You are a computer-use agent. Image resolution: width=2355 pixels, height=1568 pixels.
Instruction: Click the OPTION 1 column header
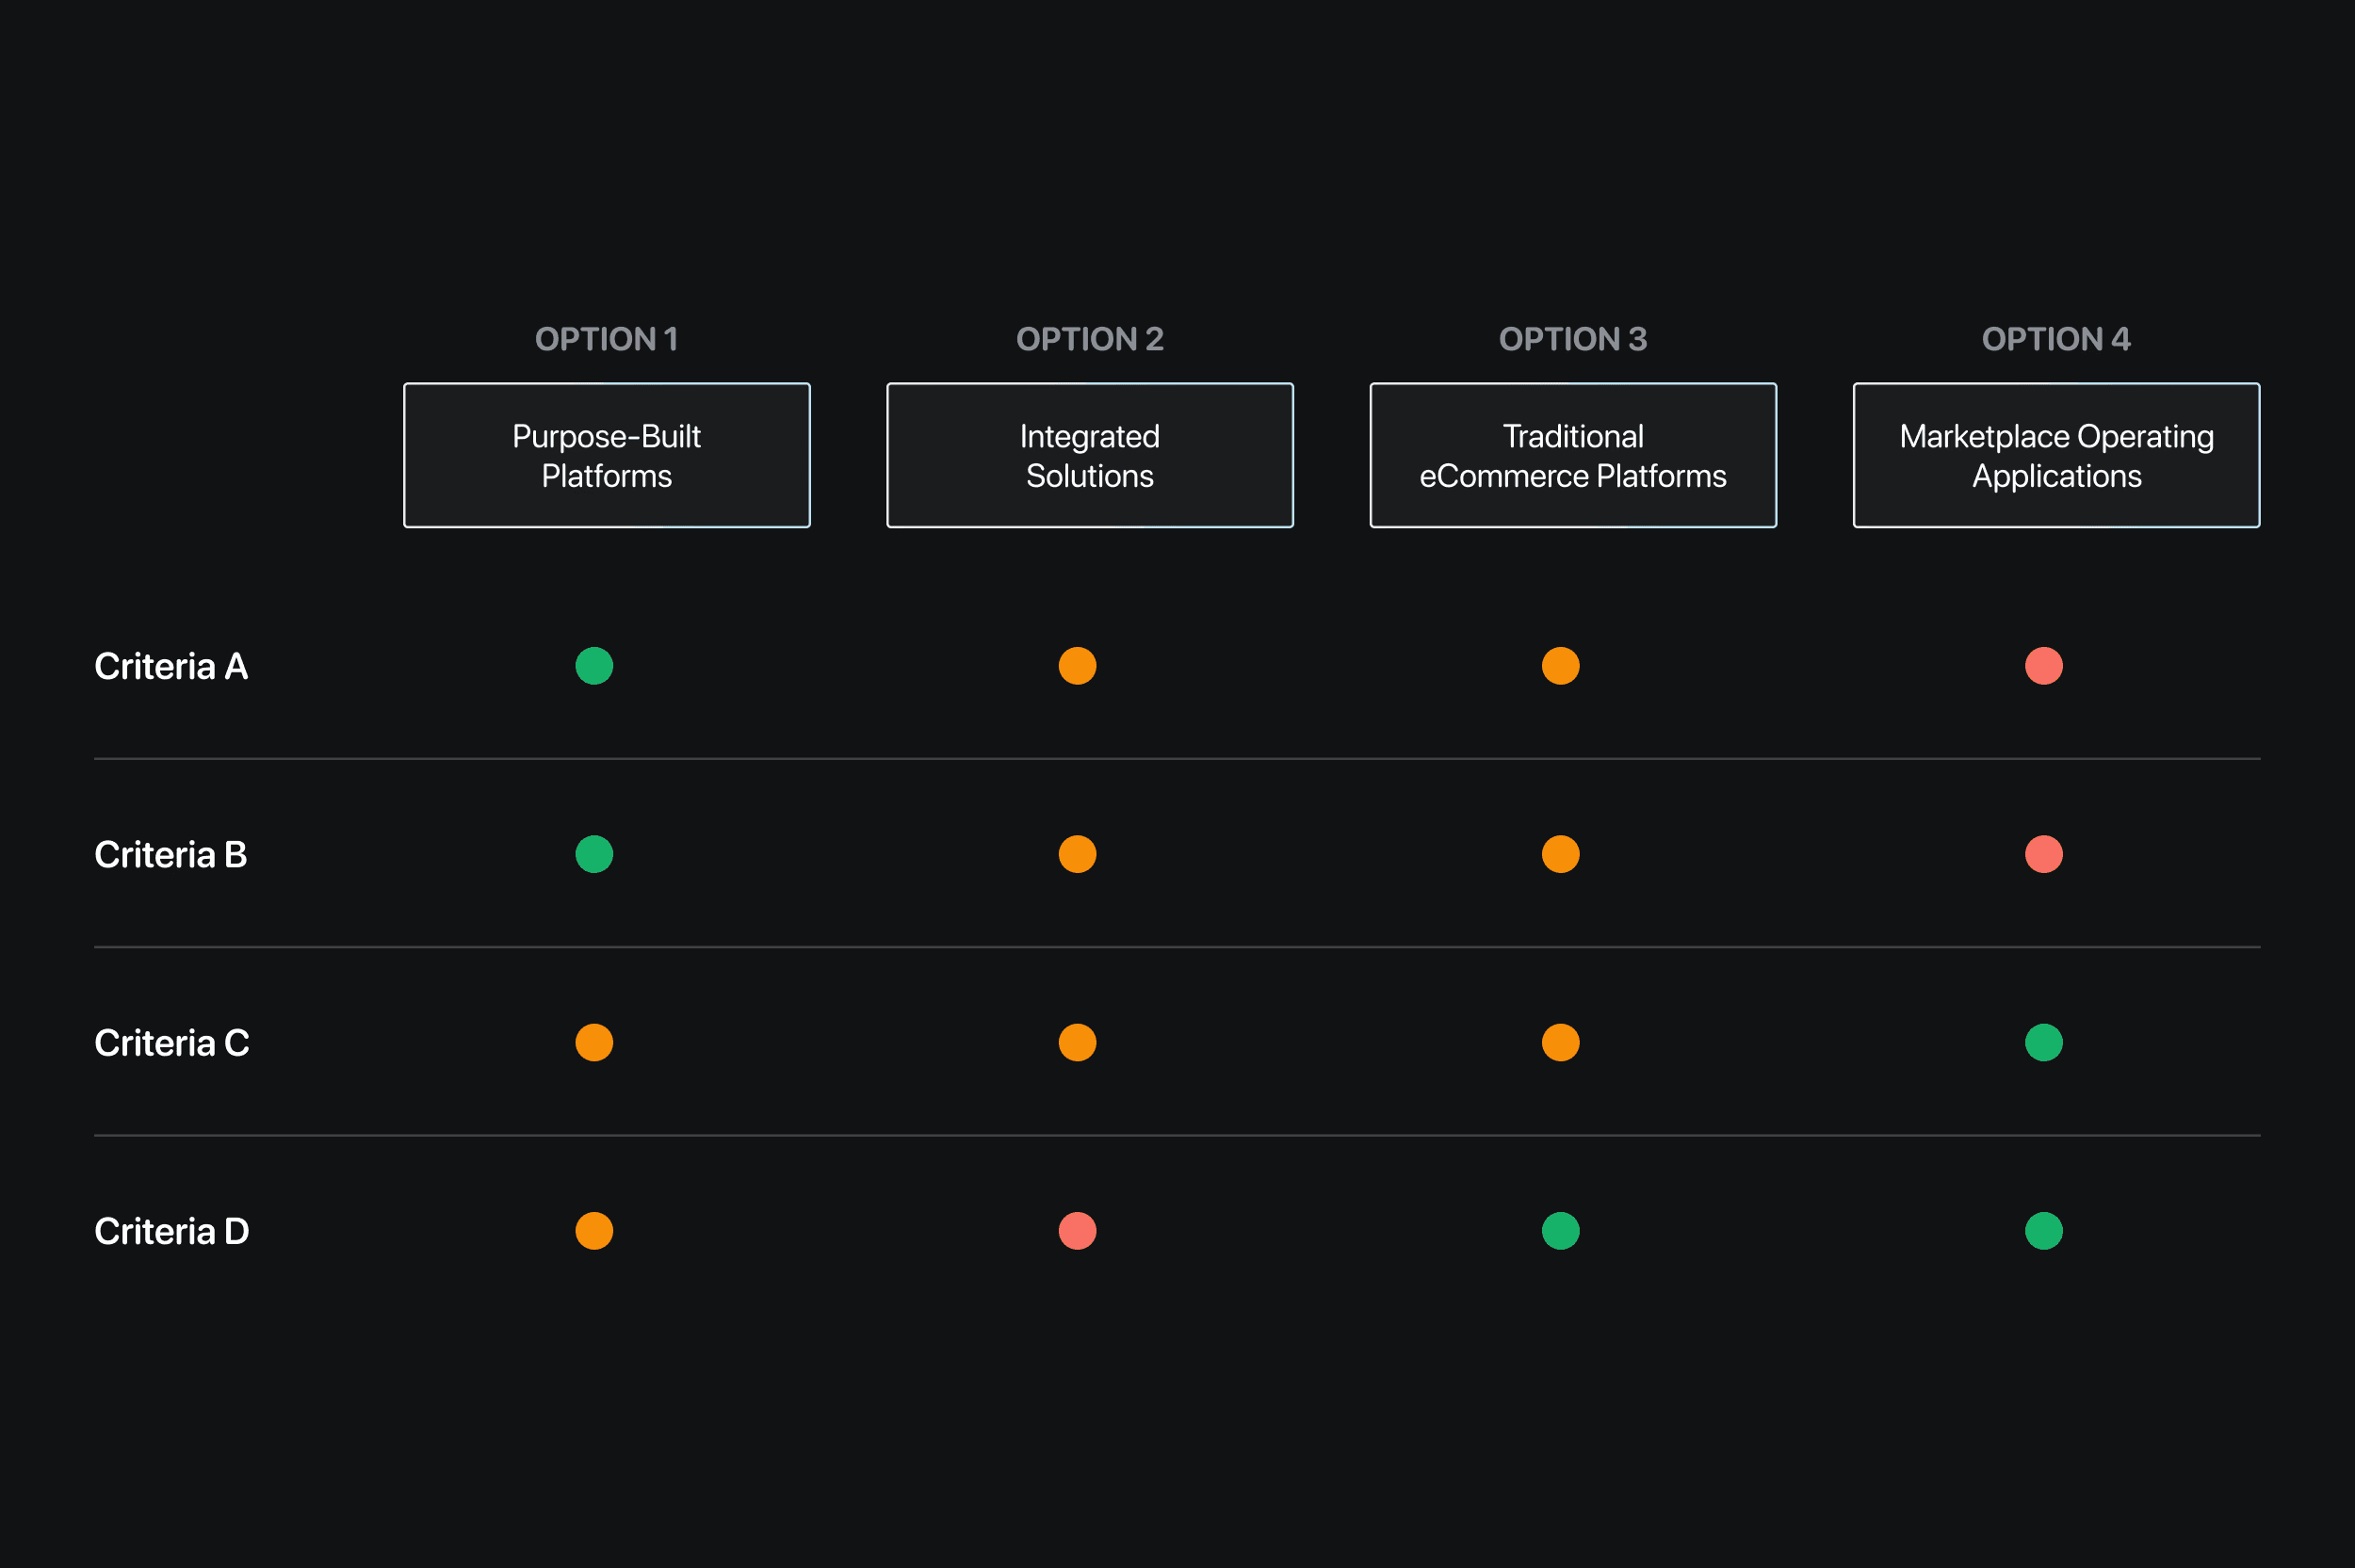tap(606, 339)
